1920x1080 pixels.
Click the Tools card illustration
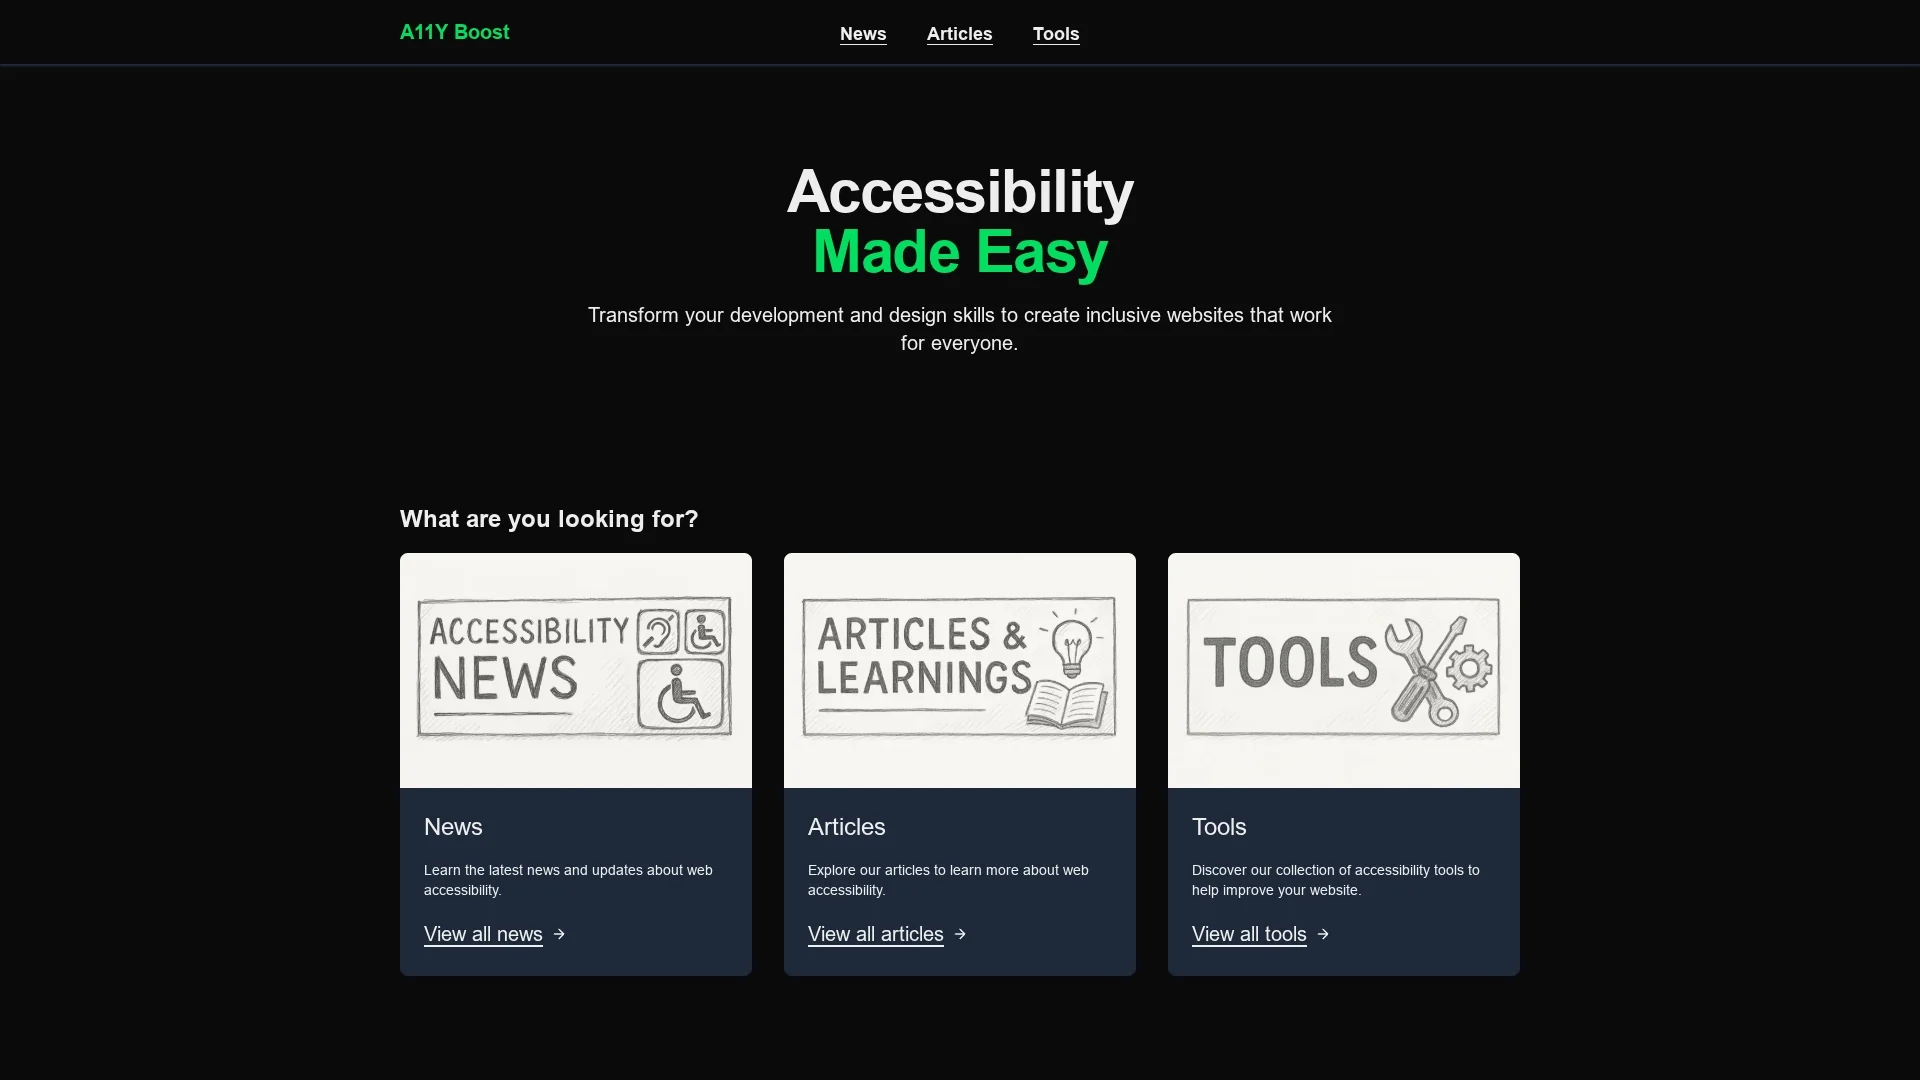(1344, 670)
